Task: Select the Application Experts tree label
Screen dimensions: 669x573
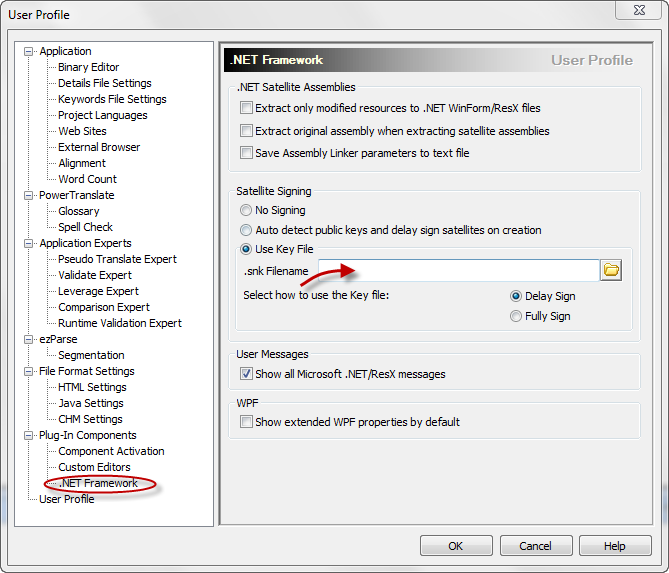Action: [85, 243]
